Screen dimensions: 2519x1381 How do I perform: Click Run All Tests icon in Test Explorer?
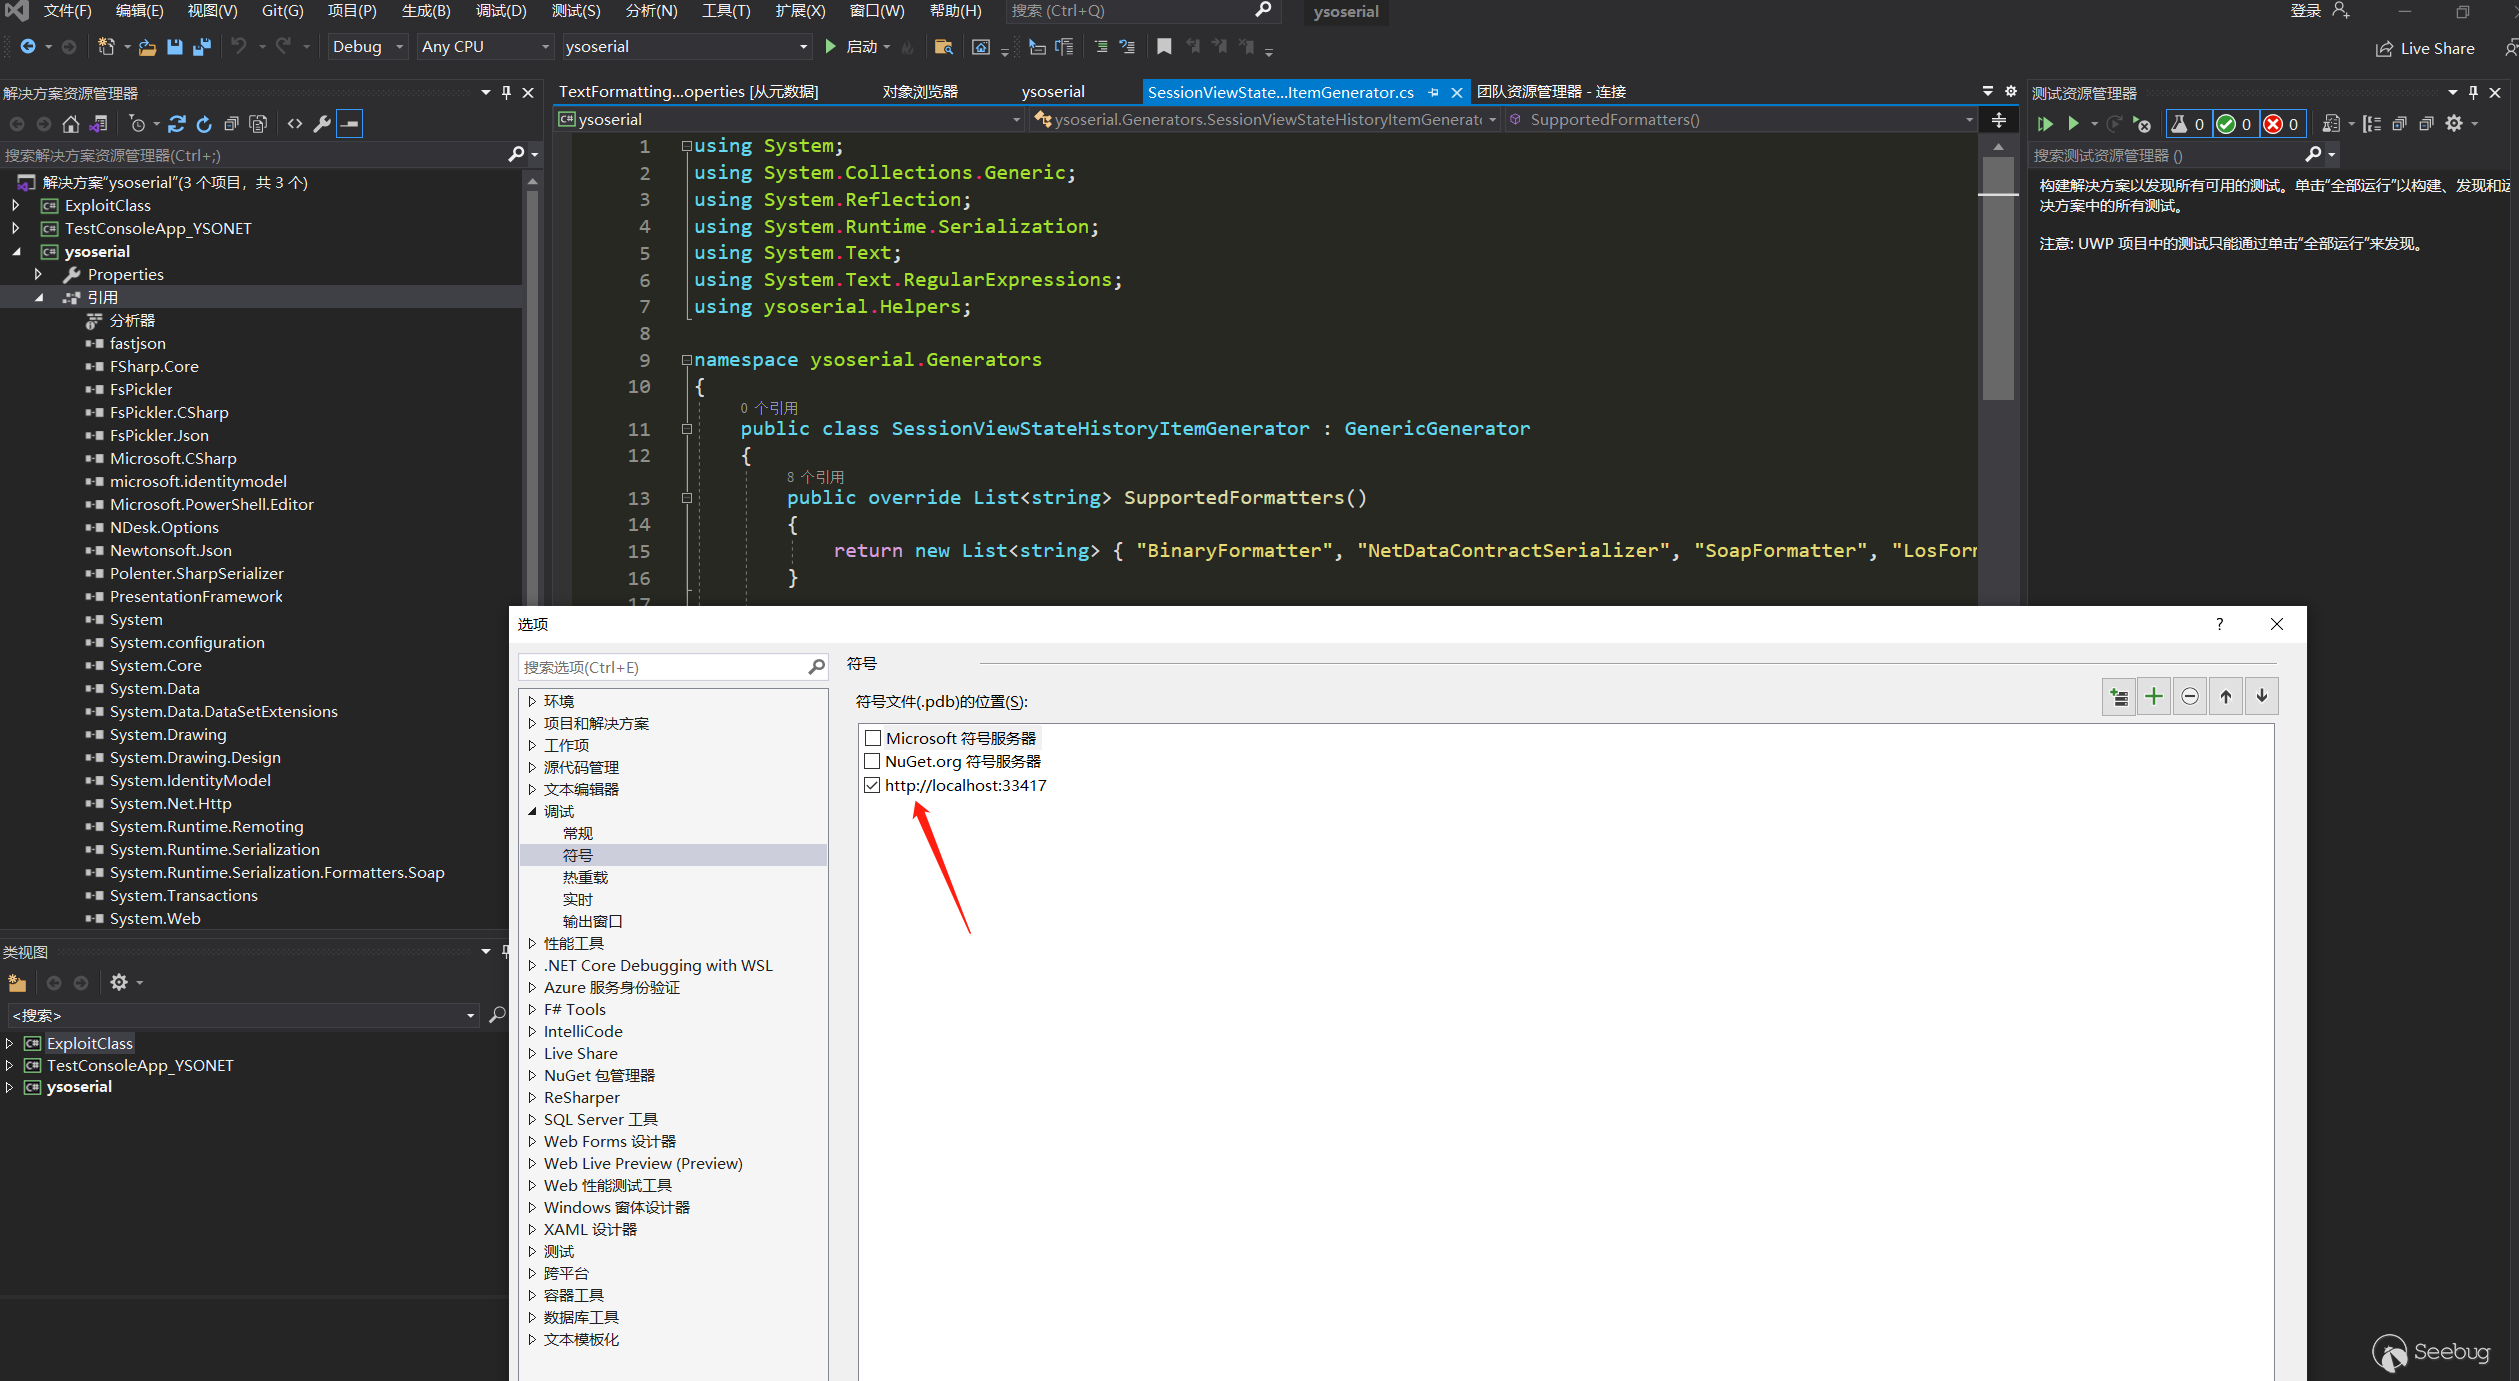pos(2045,124)
